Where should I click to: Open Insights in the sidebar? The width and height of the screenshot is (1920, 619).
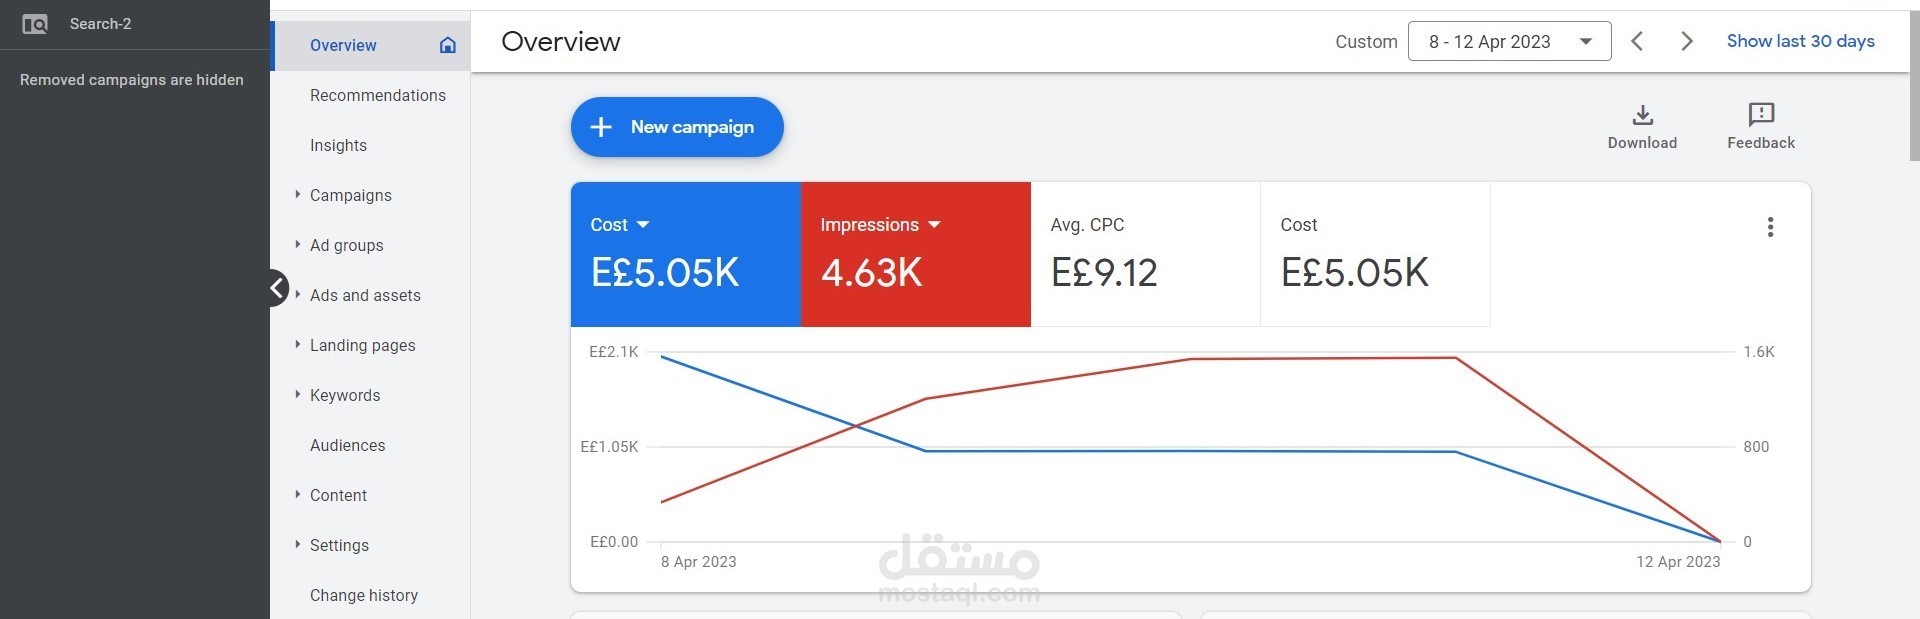point(338,145)
